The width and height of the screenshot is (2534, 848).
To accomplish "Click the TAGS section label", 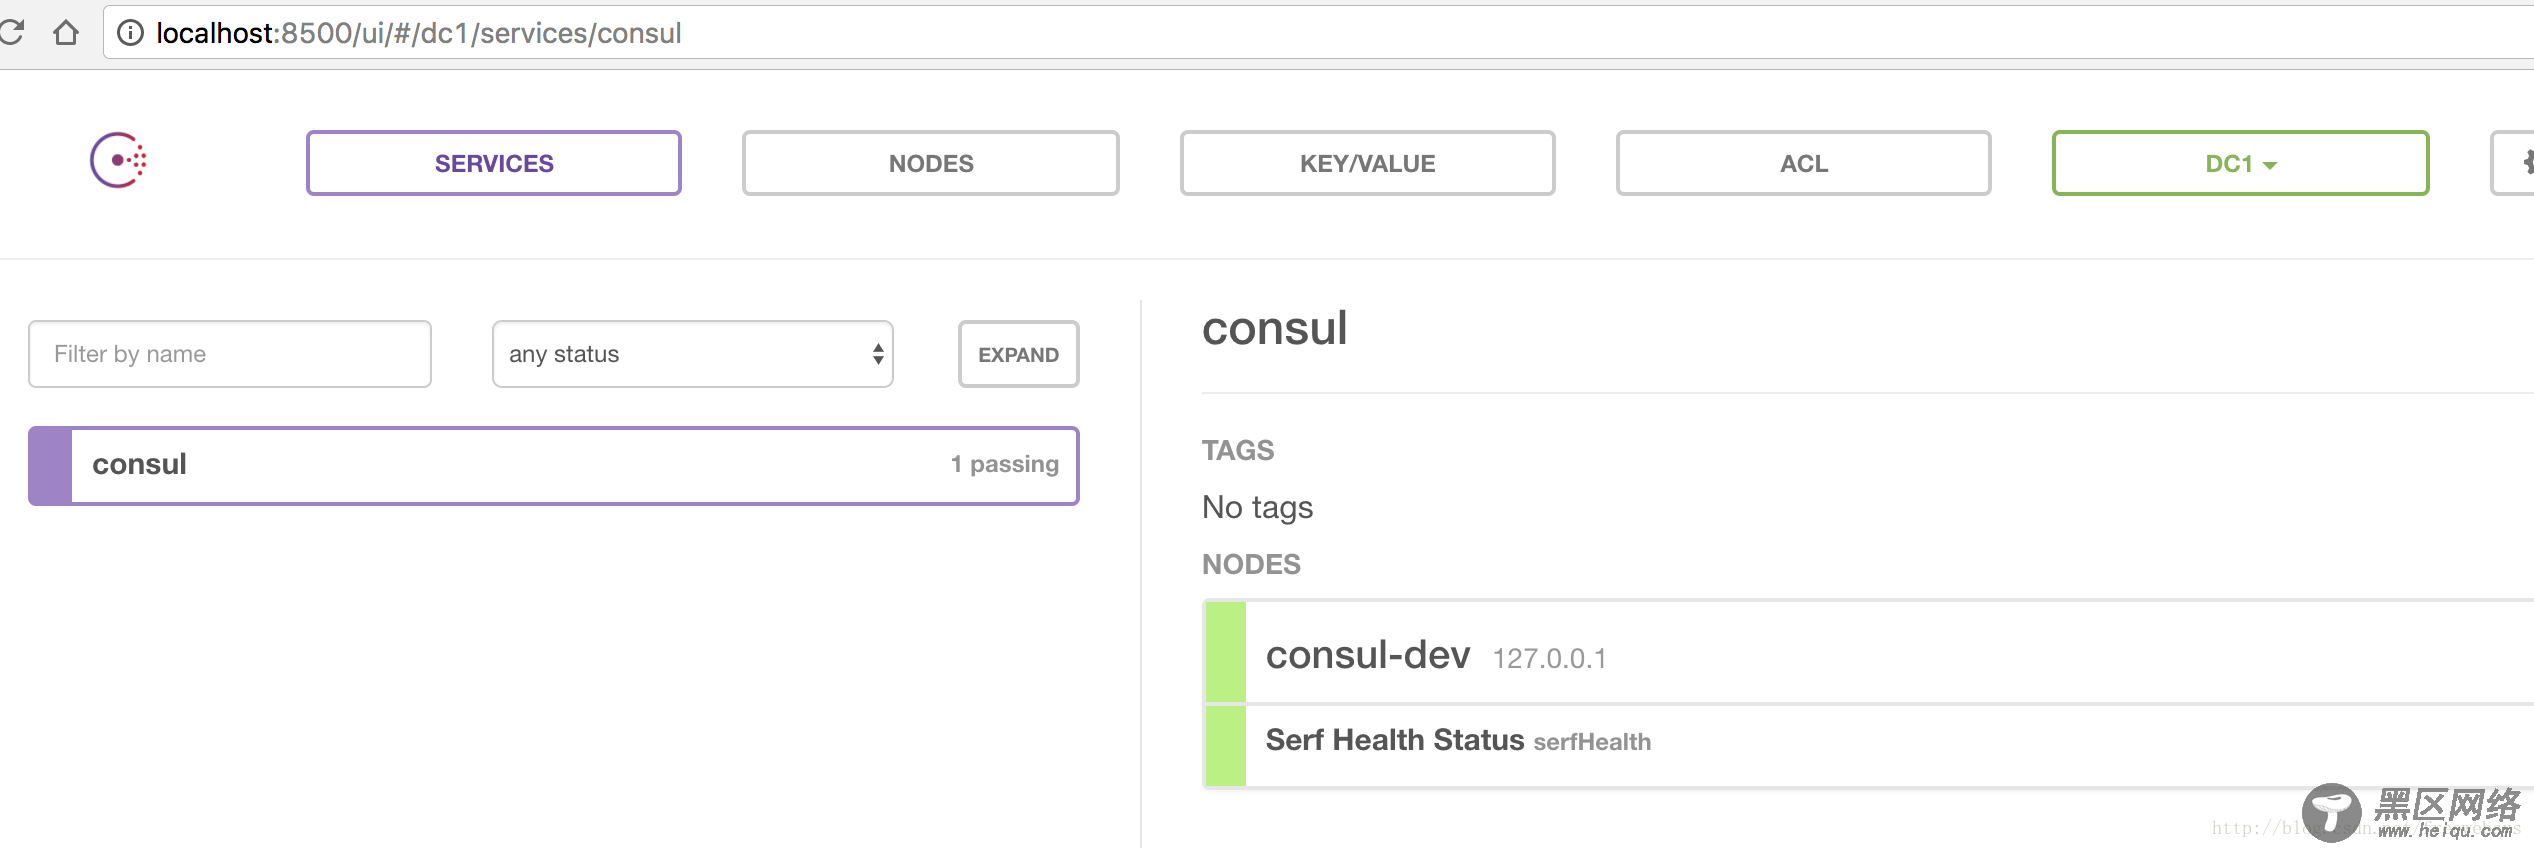I will tap(1238, 450).
